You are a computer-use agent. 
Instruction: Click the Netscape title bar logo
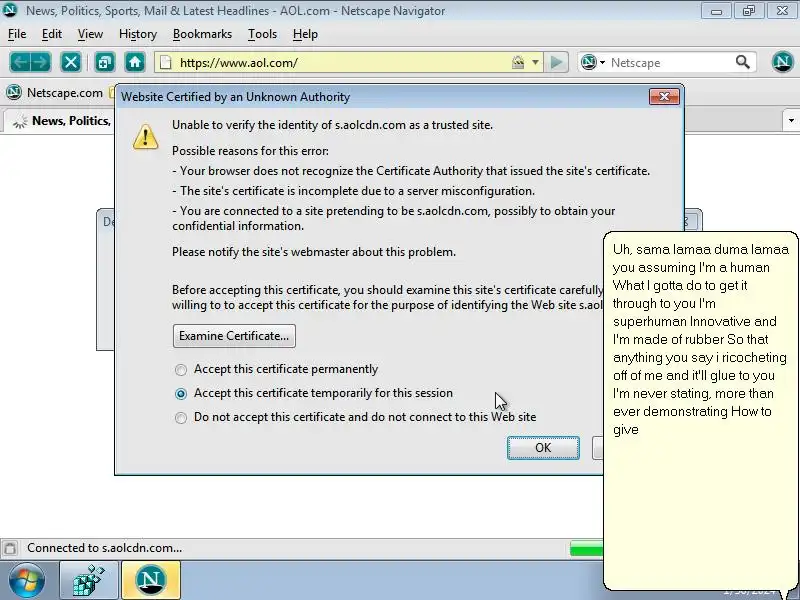click(x=10, y=10)
